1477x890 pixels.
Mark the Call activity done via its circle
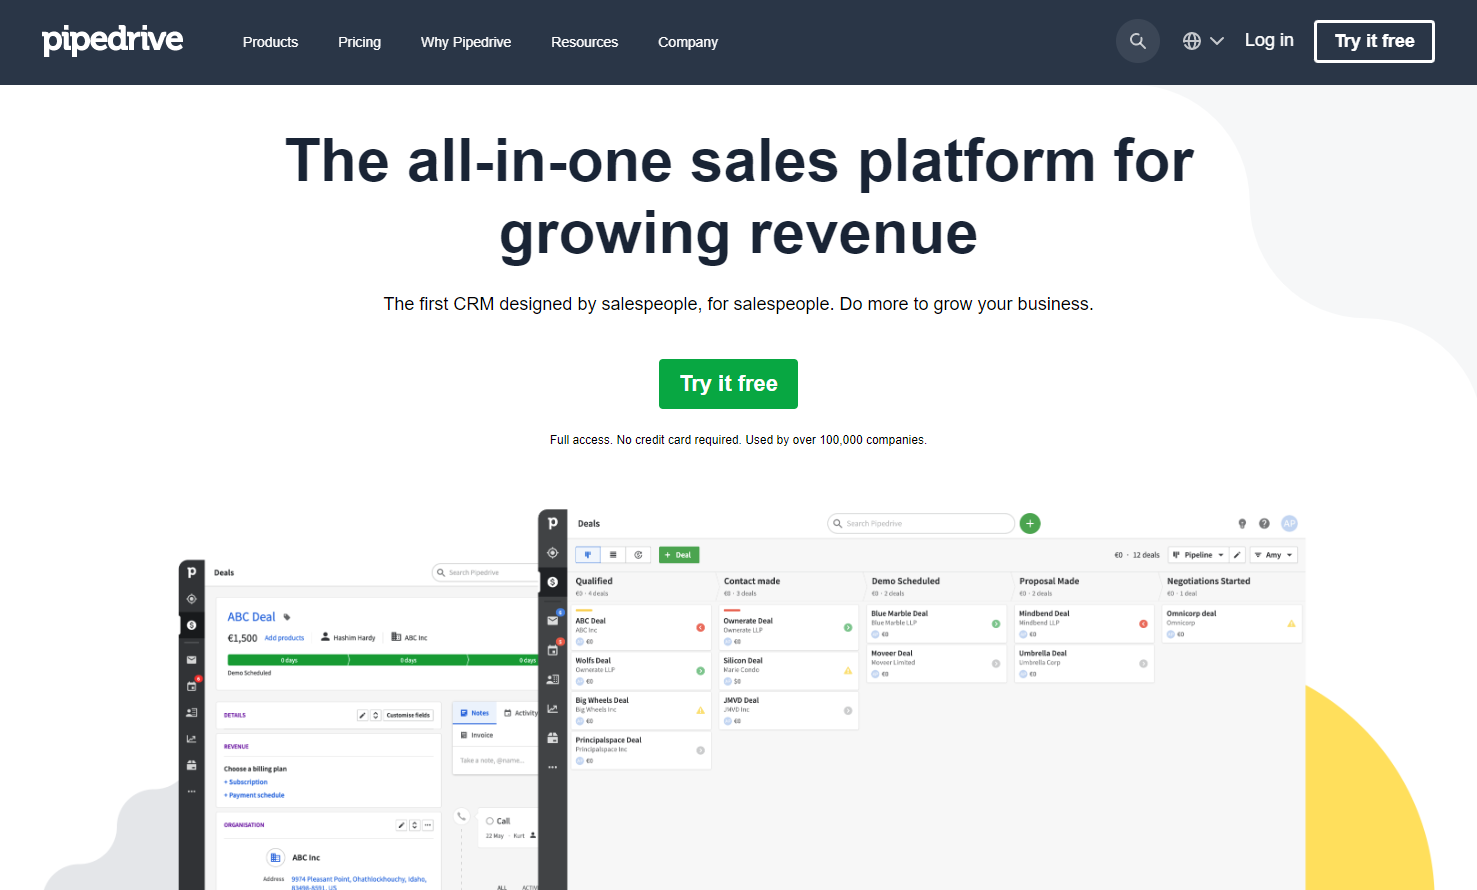pos(490,821)
